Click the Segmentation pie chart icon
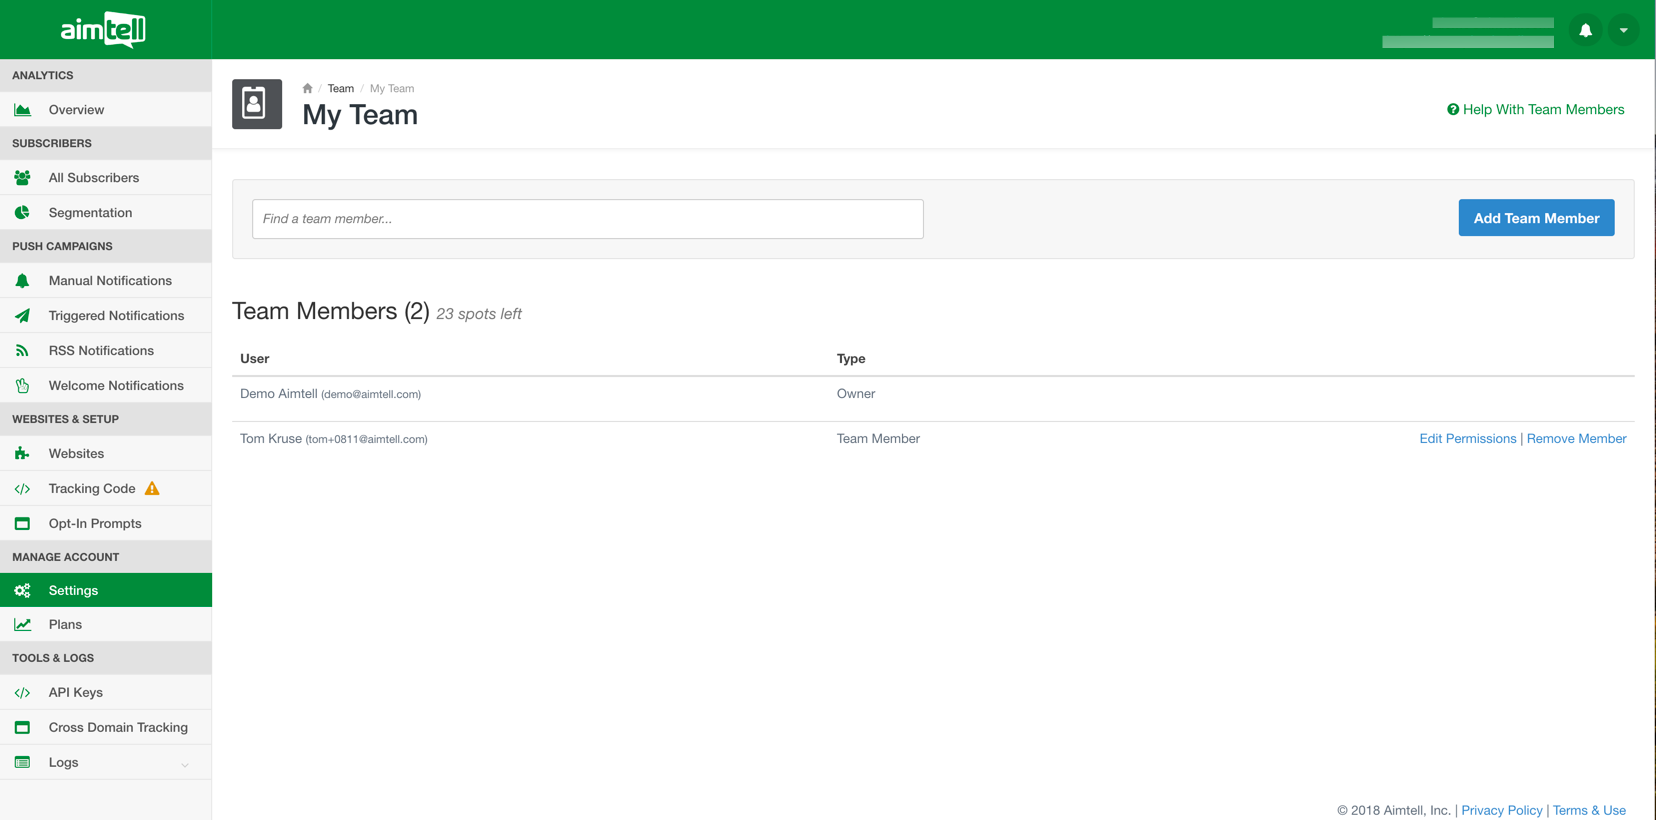This screenshot has height=820, width=1656. click(22, 213)
